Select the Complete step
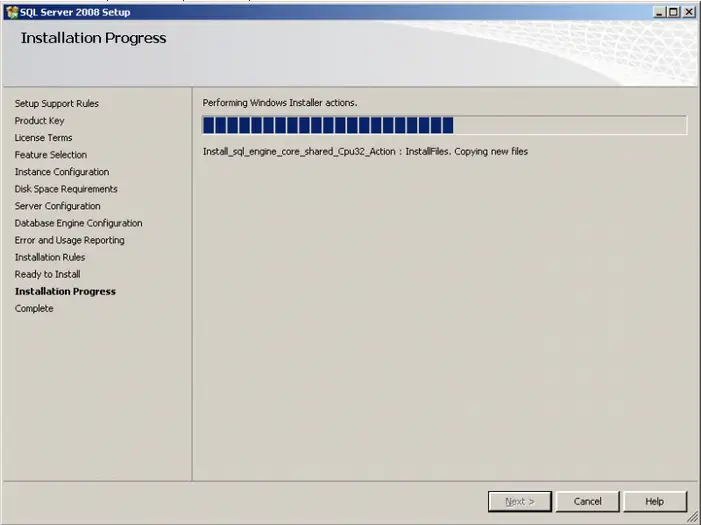701x525 pixels. [x=34, y=309]
